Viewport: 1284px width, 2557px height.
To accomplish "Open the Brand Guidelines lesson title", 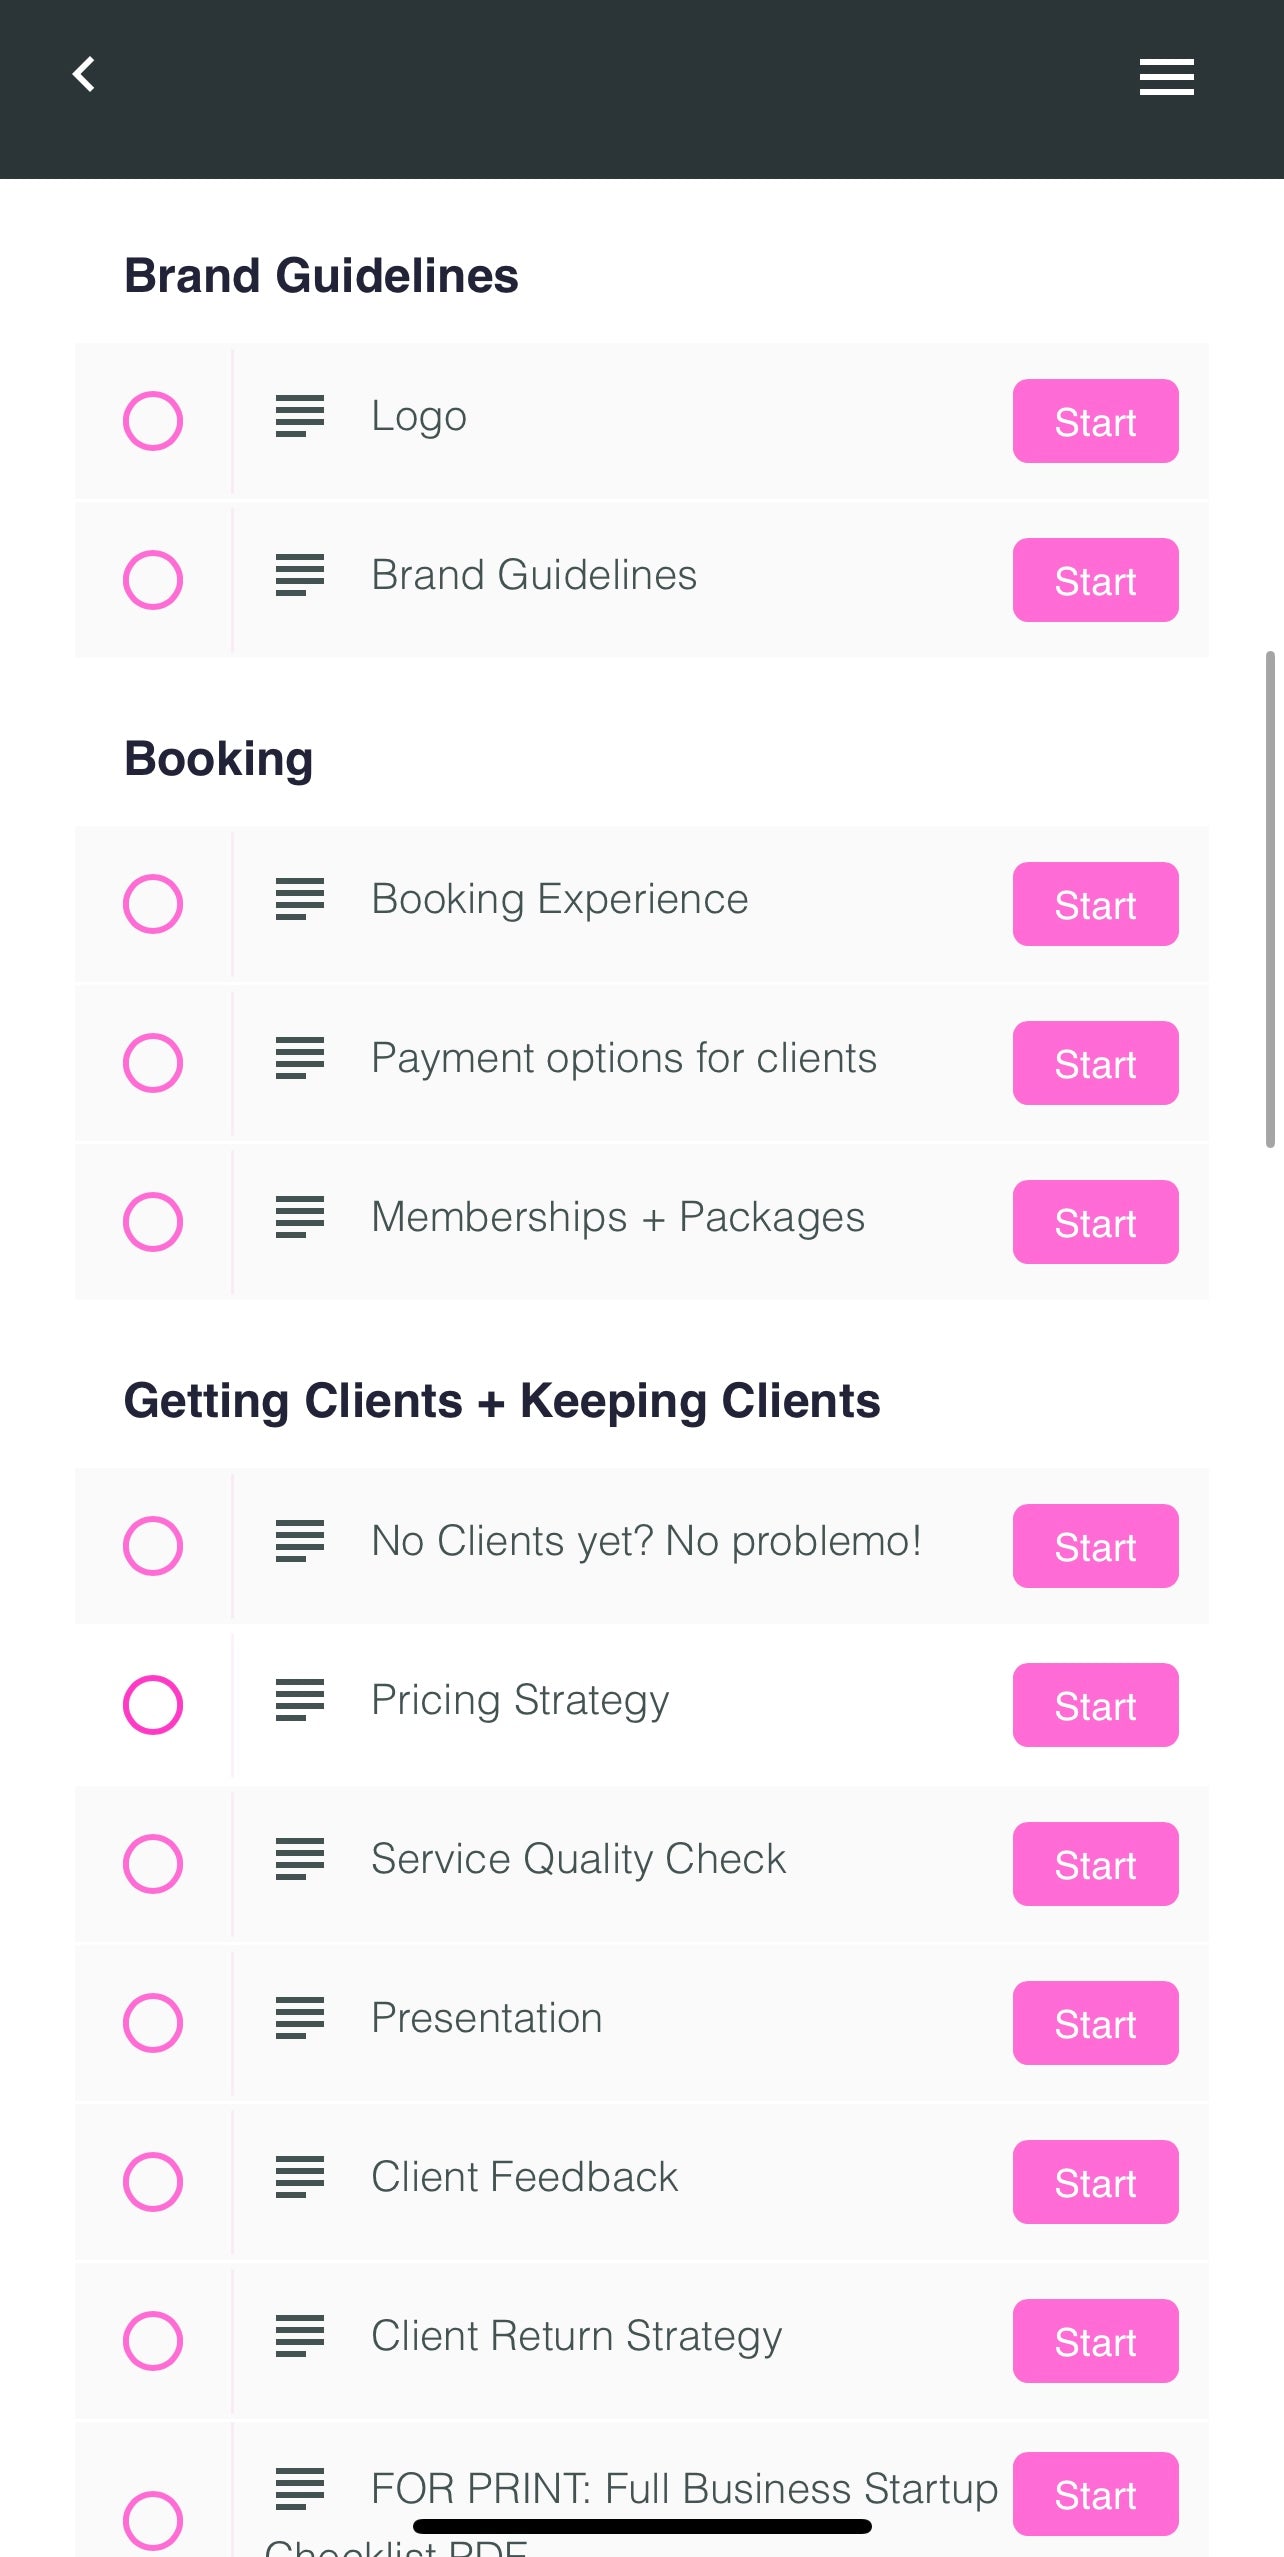I will click(533, 575).
